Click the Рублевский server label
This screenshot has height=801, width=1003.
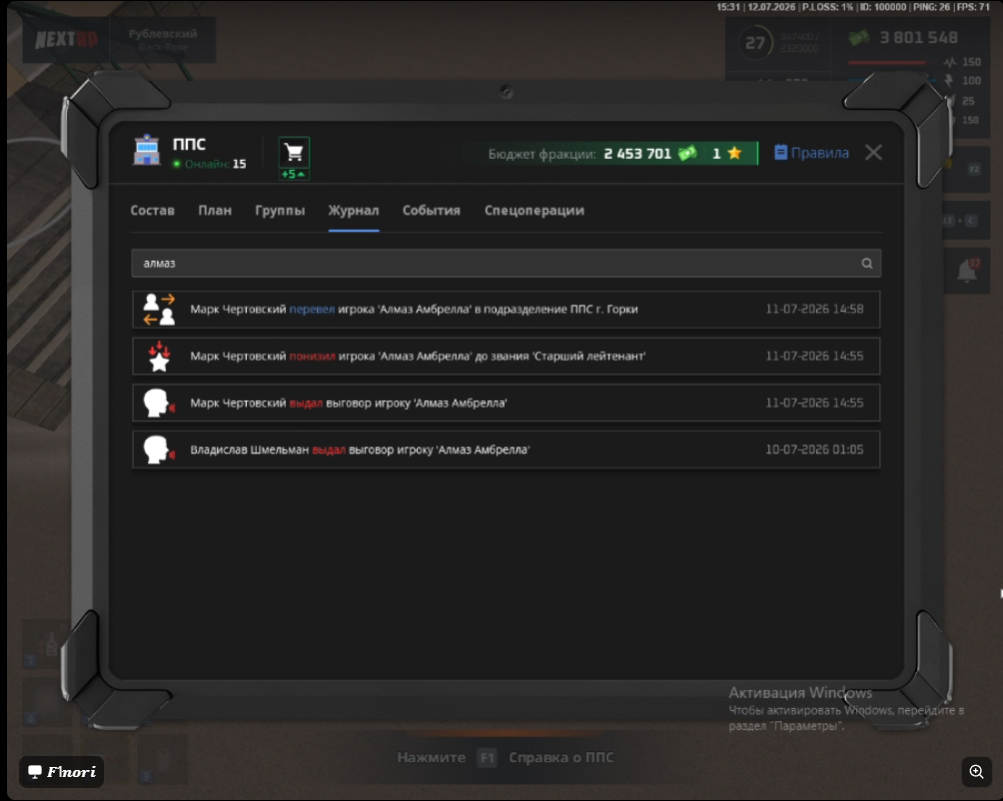tap(163, 34)
